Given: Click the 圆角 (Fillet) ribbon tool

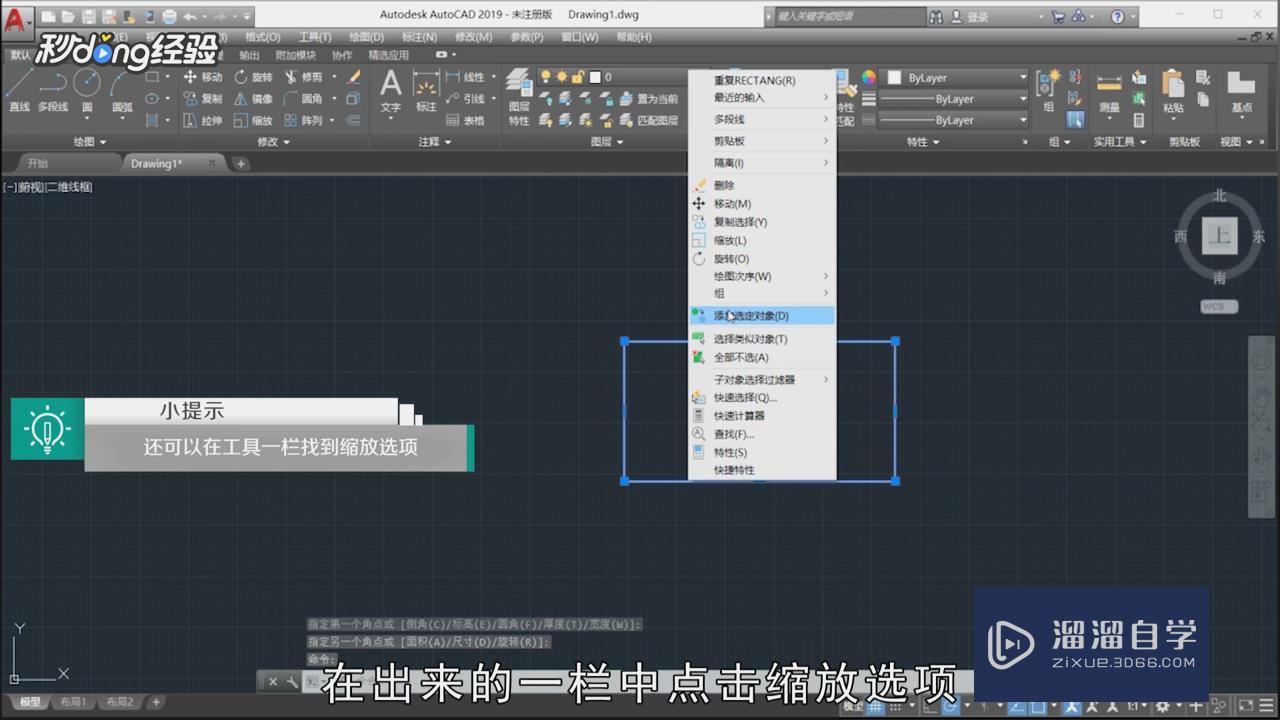Looking at the screenshot, I should tap(303, 99).
